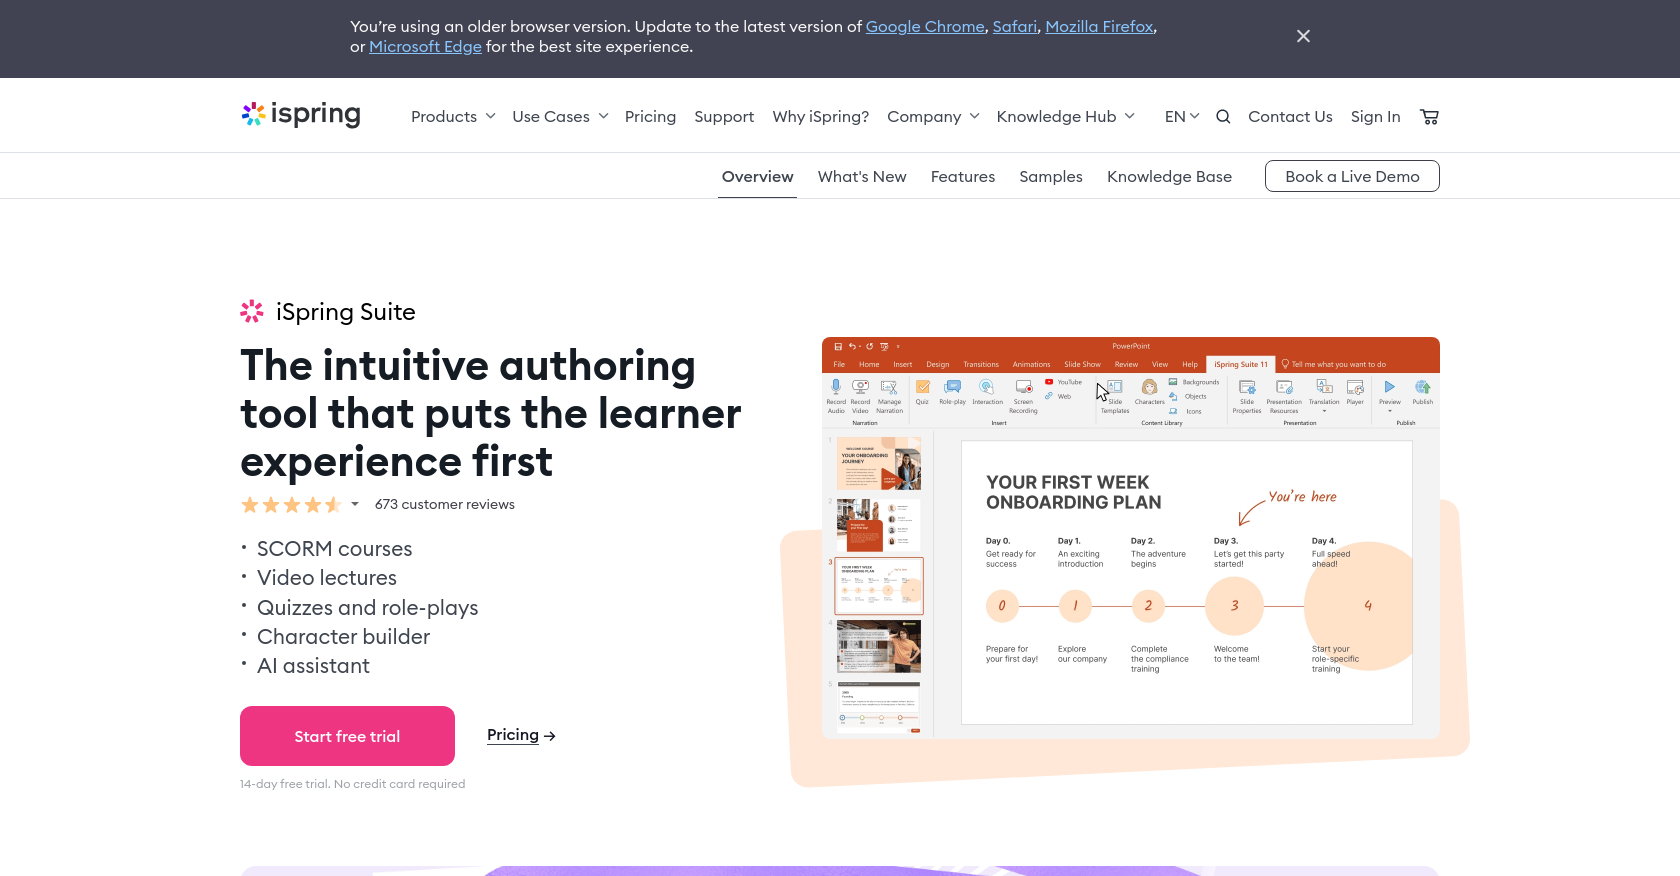Click the Sign In link
Viewport: 1680px width, 876px height.
[x=1375, y=117]
